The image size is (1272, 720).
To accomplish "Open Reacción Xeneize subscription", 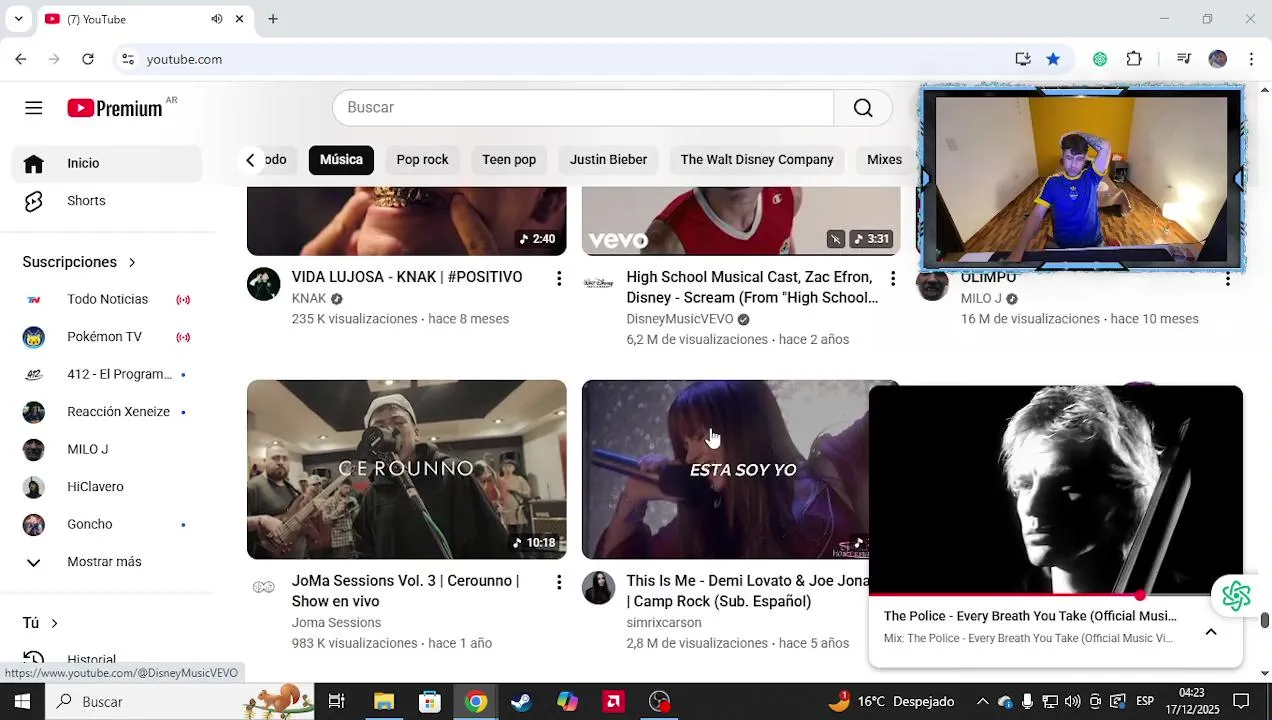I will coord(107,412).
